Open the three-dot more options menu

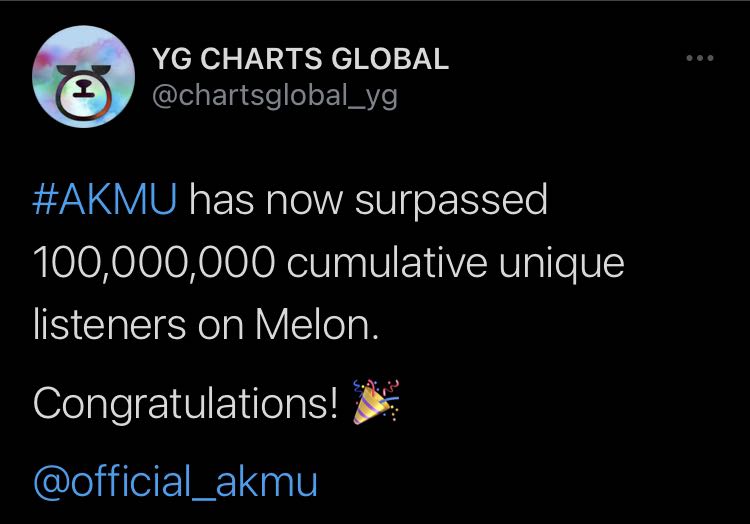click(x=700, y=59)
